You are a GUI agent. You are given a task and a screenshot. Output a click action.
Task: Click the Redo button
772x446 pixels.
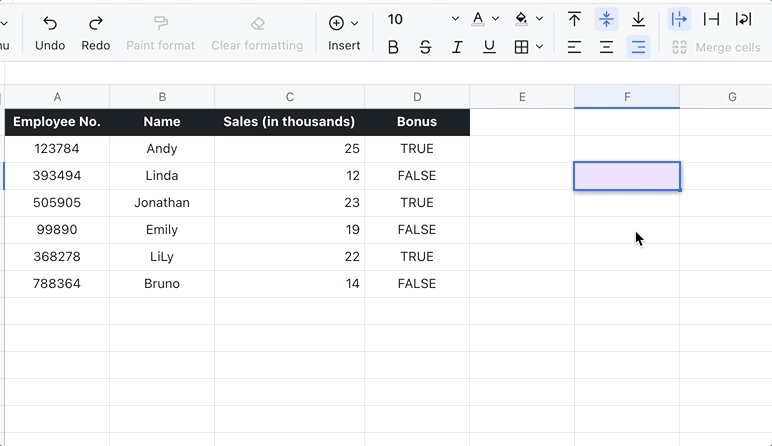click(96, 32)
